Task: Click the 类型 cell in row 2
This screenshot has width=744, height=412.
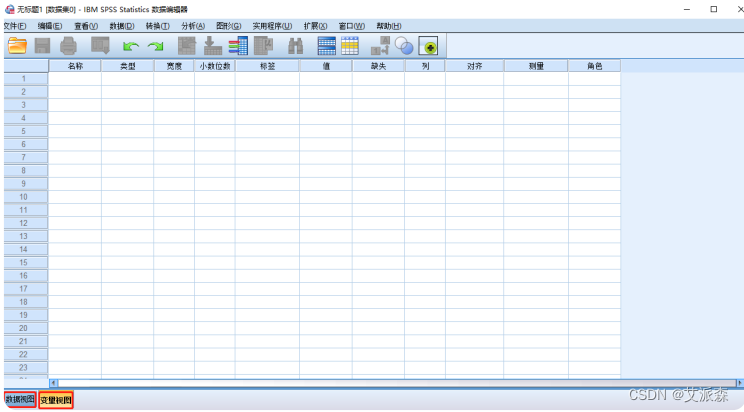Action: click(128, 92)
